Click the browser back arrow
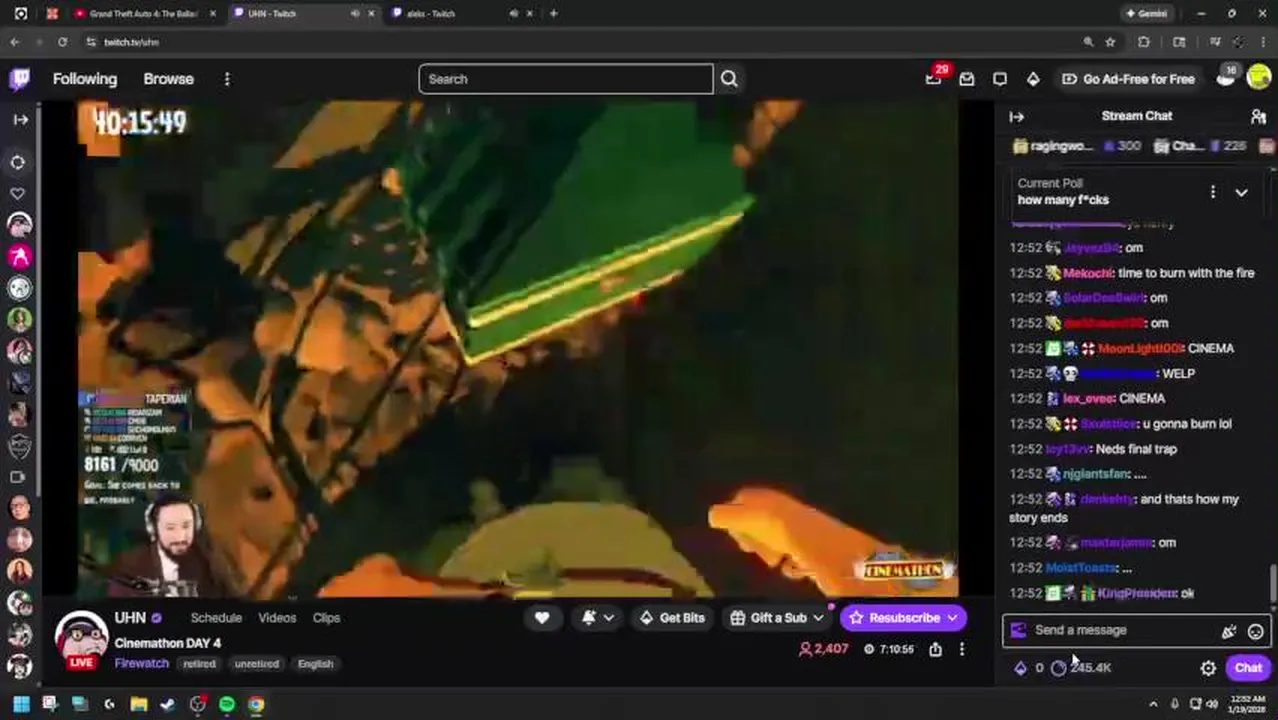Image resolution: width=1278 pixels, height=720 pixels. coord(14,42)
